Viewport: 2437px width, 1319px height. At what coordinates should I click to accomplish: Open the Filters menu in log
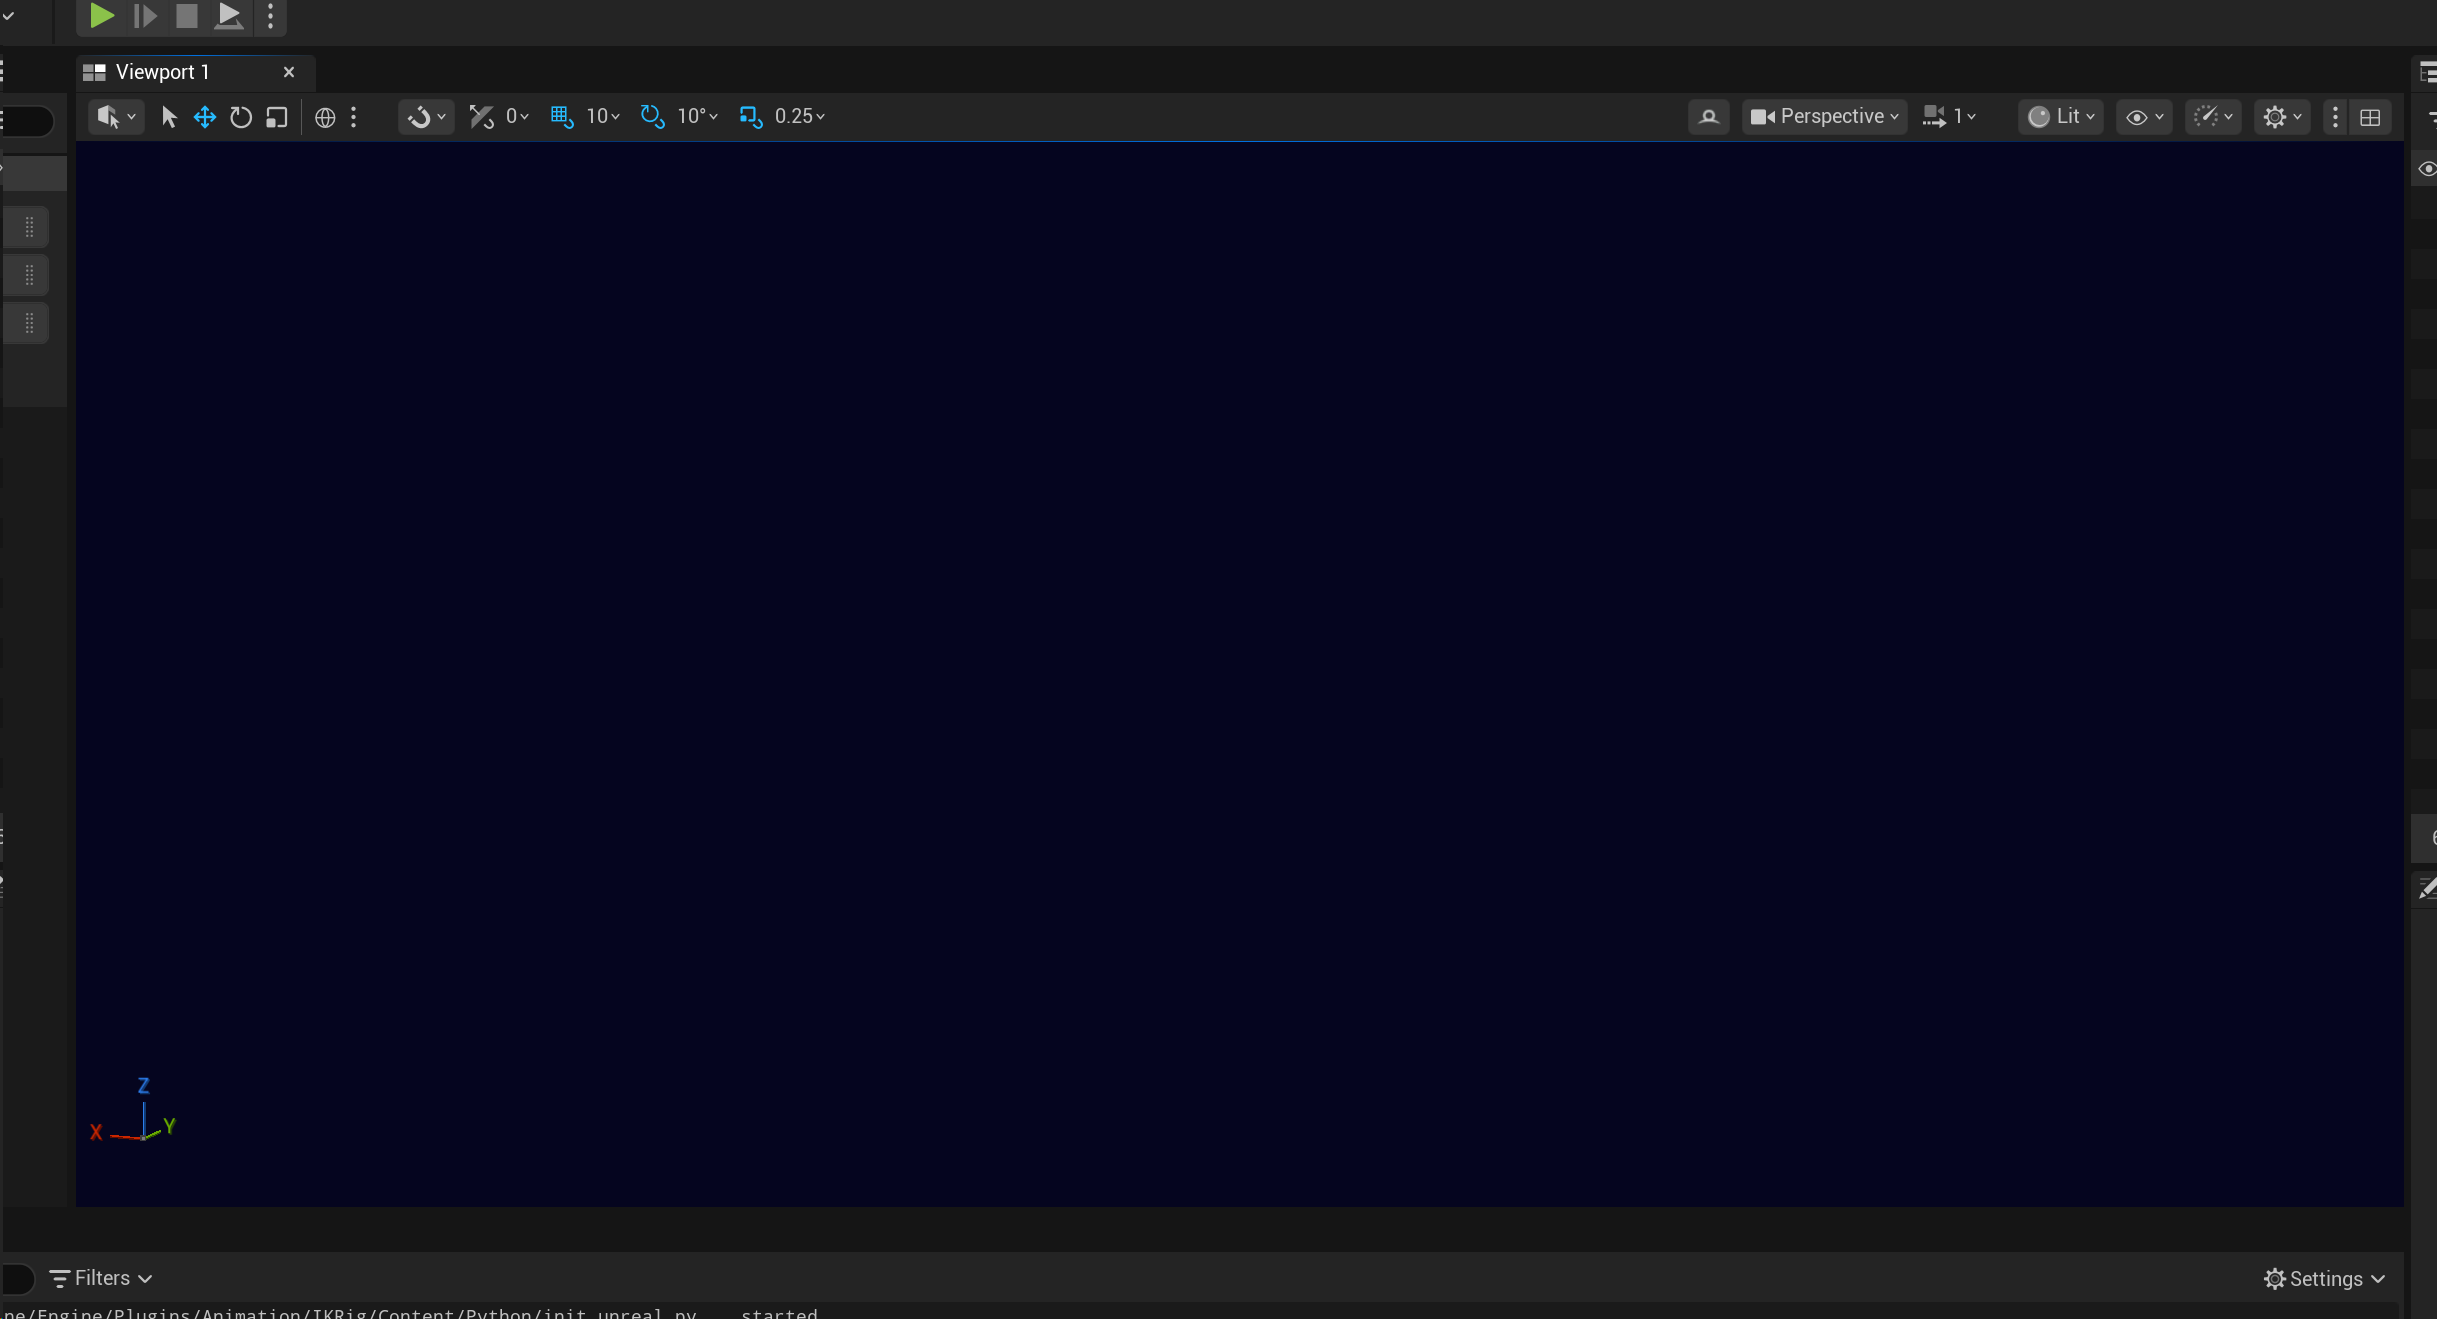point(101,1278)
